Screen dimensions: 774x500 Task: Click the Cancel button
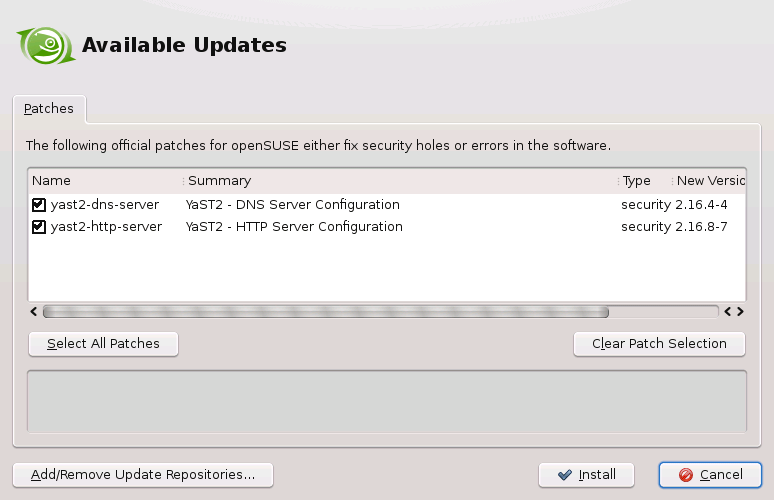[x=710, y=475]
